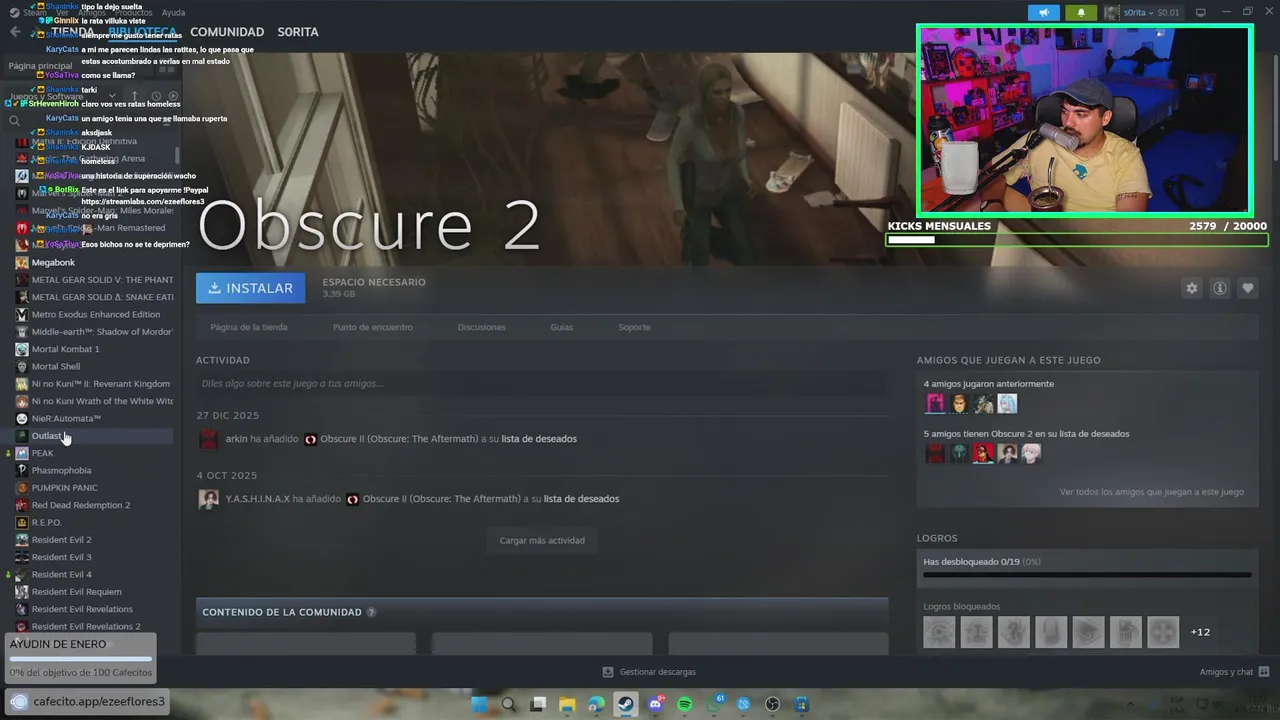Viewport: 1280px width, 720px height.
Task: Show the +12 remaining achievements
Action: click(x=1200, y=632)
